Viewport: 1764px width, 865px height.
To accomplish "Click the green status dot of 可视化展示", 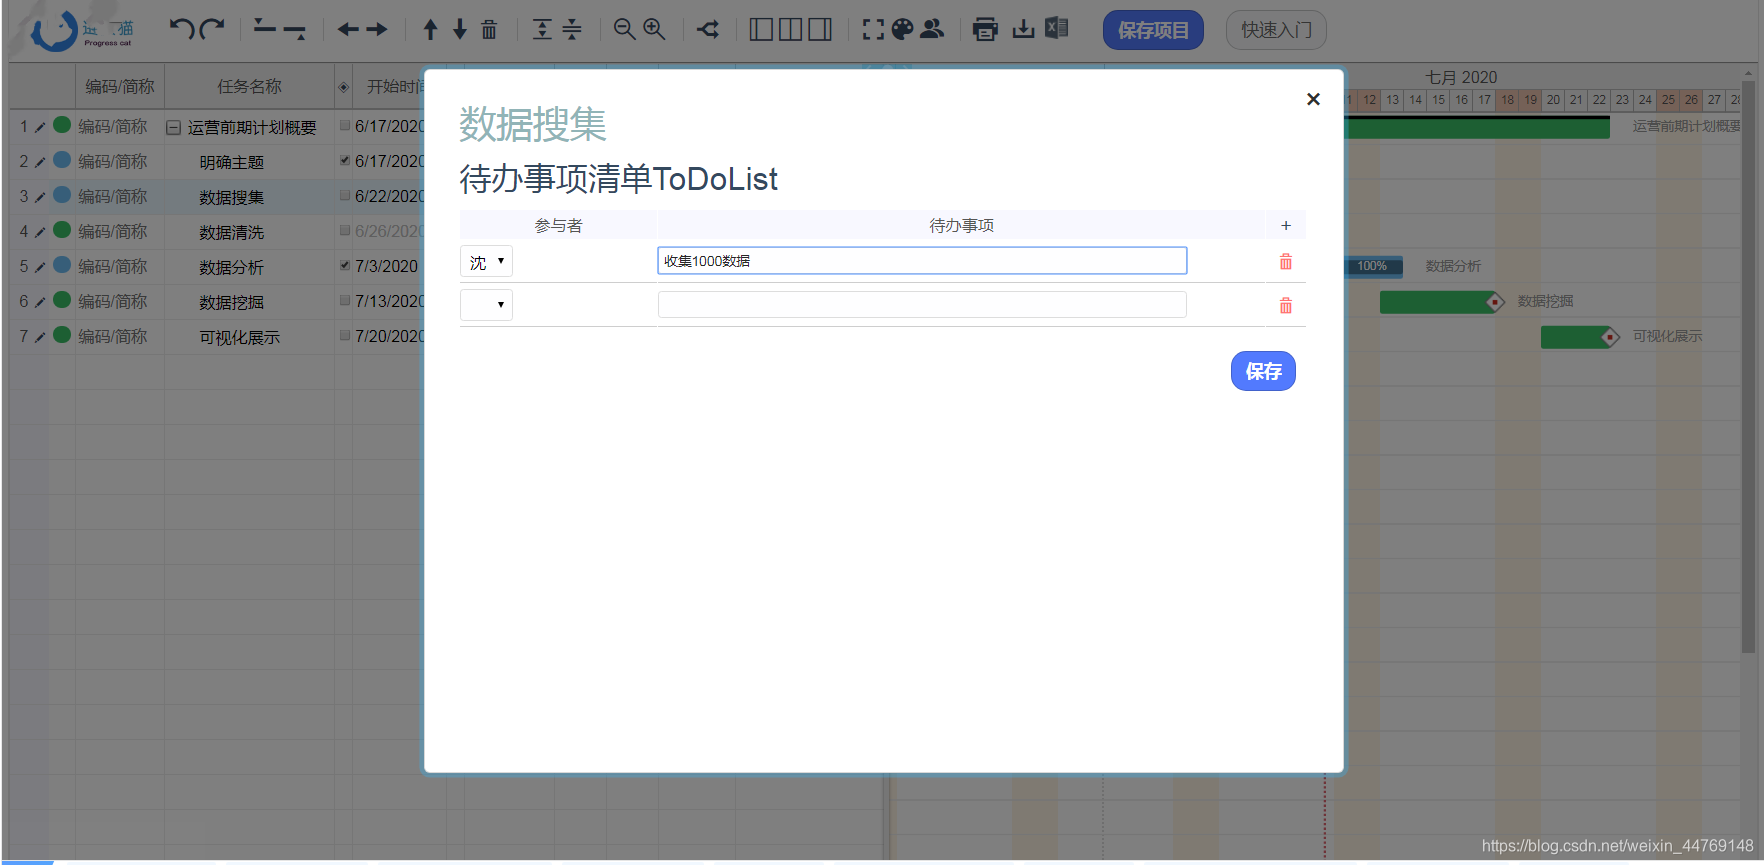I will (x=62, y=335).
